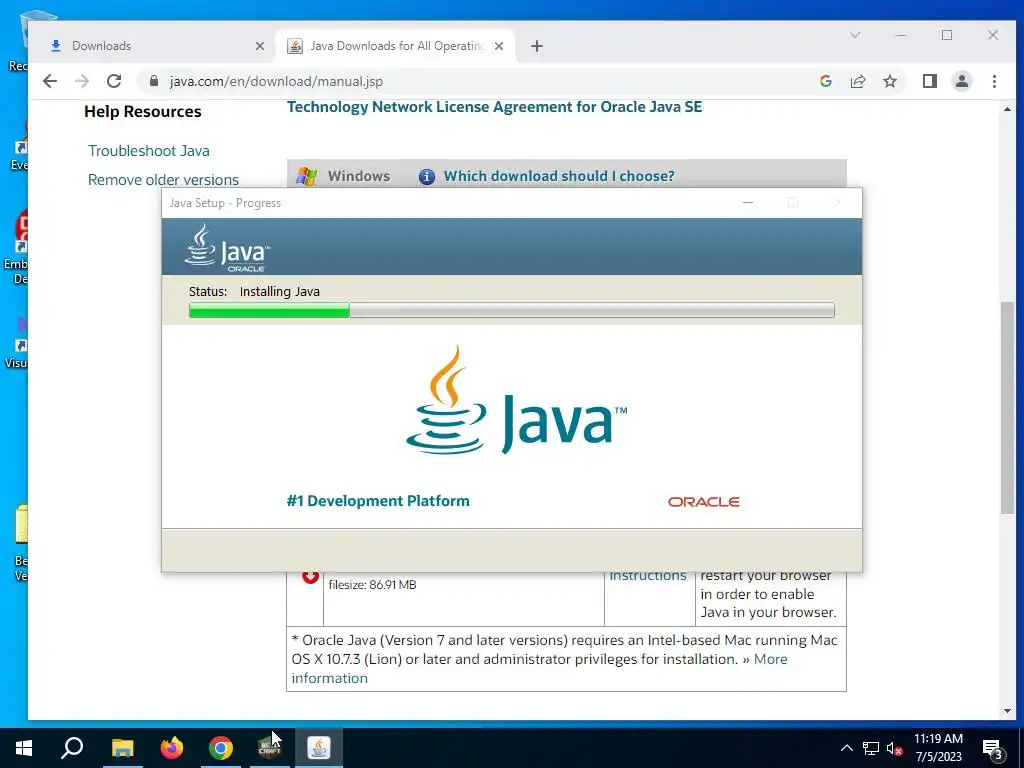This screenshot has width=1024, height=768.
Task: Click the padlock site info icon
Action: coord(153,81)
